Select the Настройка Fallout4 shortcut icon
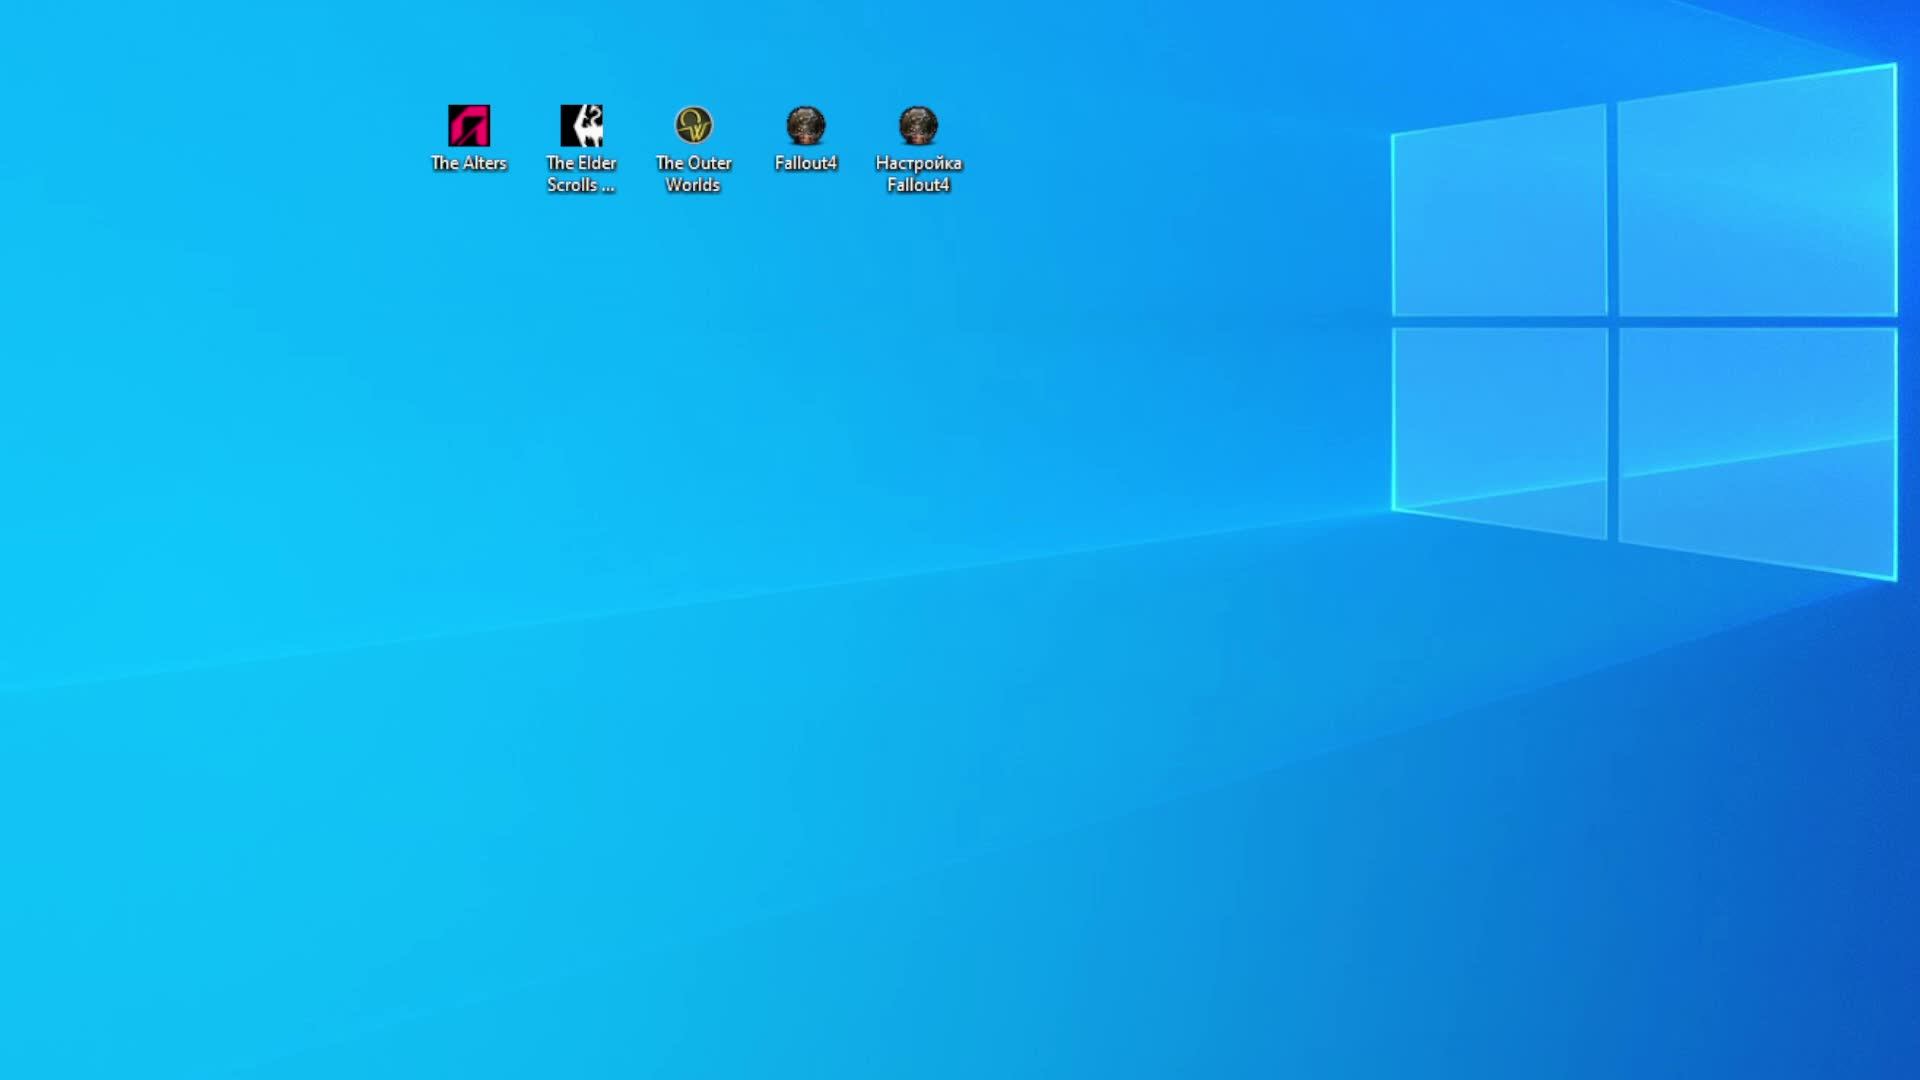 point(918,126)
